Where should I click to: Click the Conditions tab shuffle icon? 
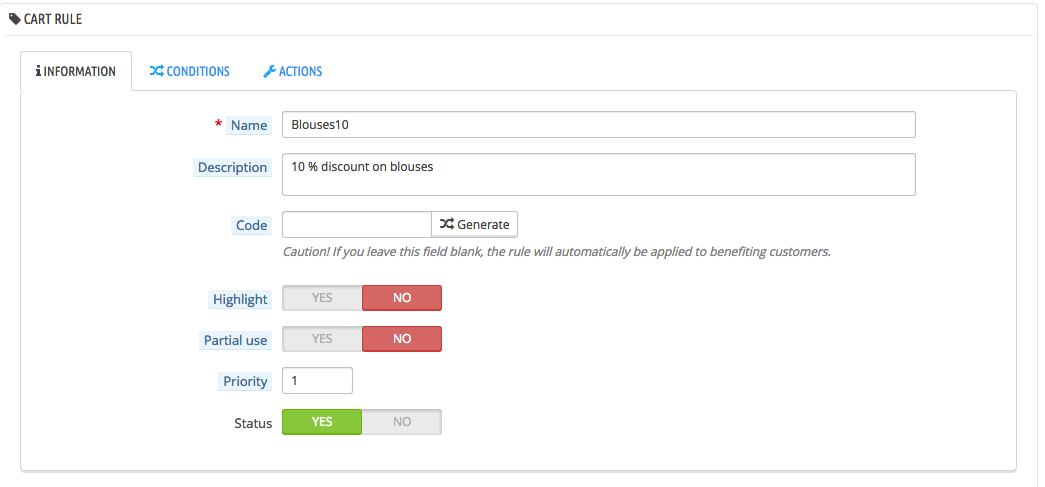(x=156, y=71)
